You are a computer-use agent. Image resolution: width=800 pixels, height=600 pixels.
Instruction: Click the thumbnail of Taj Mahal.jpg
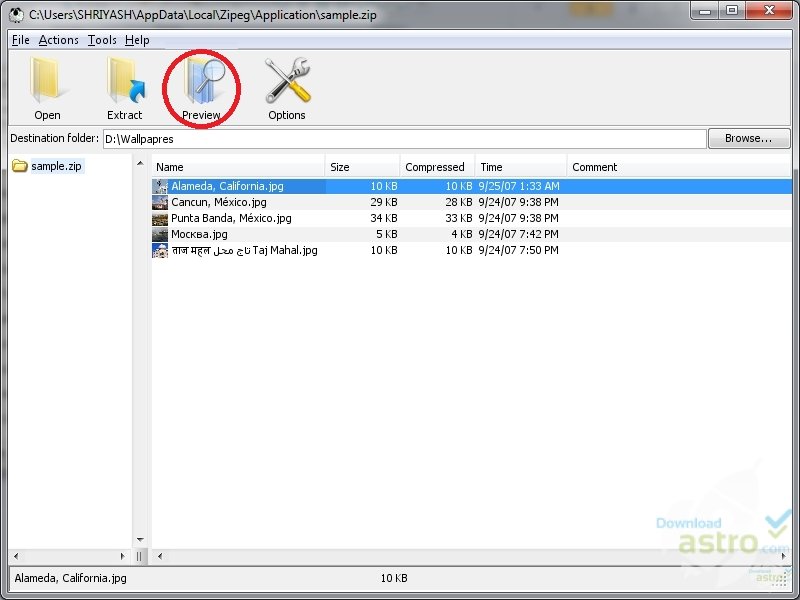[x=160, y=250]
